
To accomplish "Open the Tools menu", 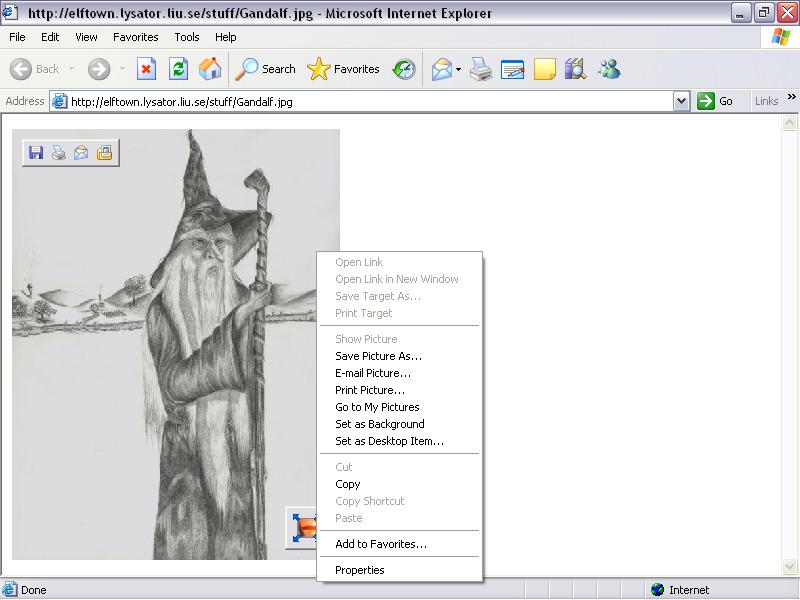I will pos(187,37).
